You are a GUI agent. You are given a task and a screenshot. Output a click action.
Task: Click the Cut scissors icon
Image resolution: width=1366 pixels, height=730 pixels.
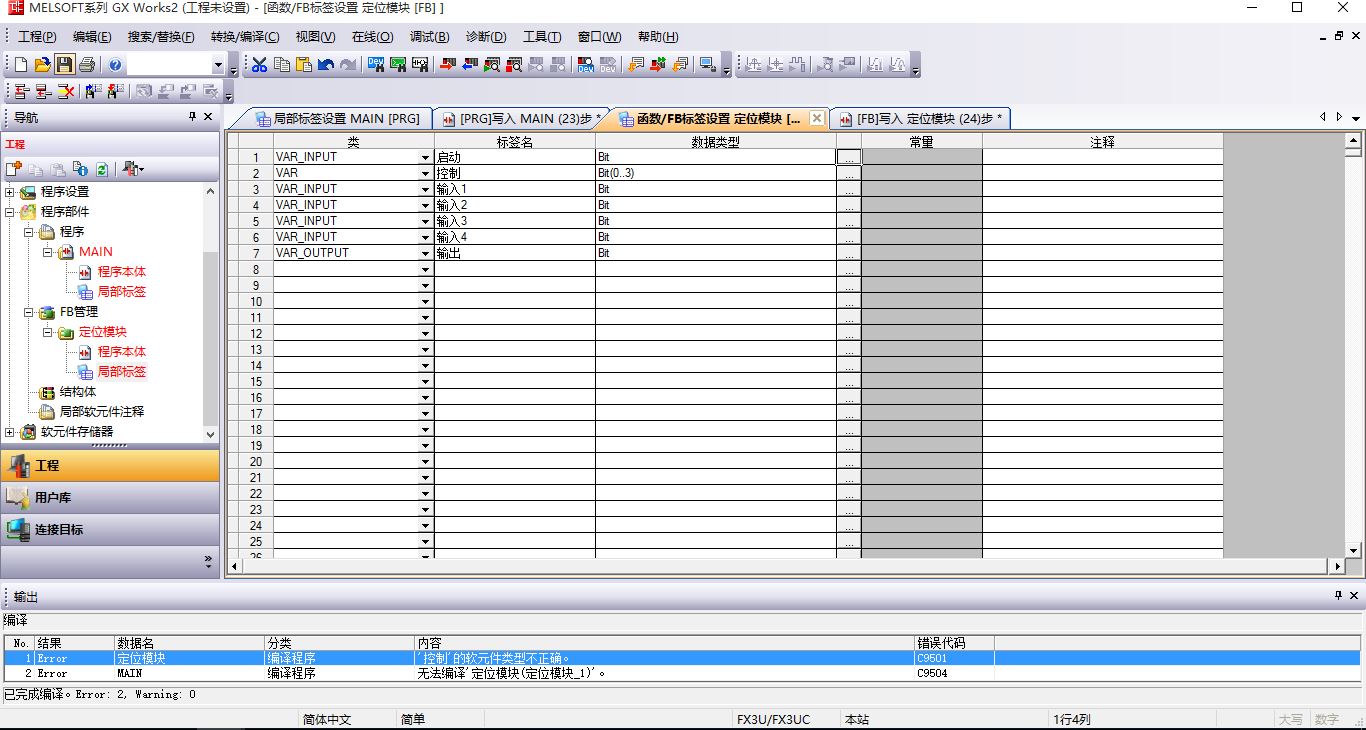[259, 65]
